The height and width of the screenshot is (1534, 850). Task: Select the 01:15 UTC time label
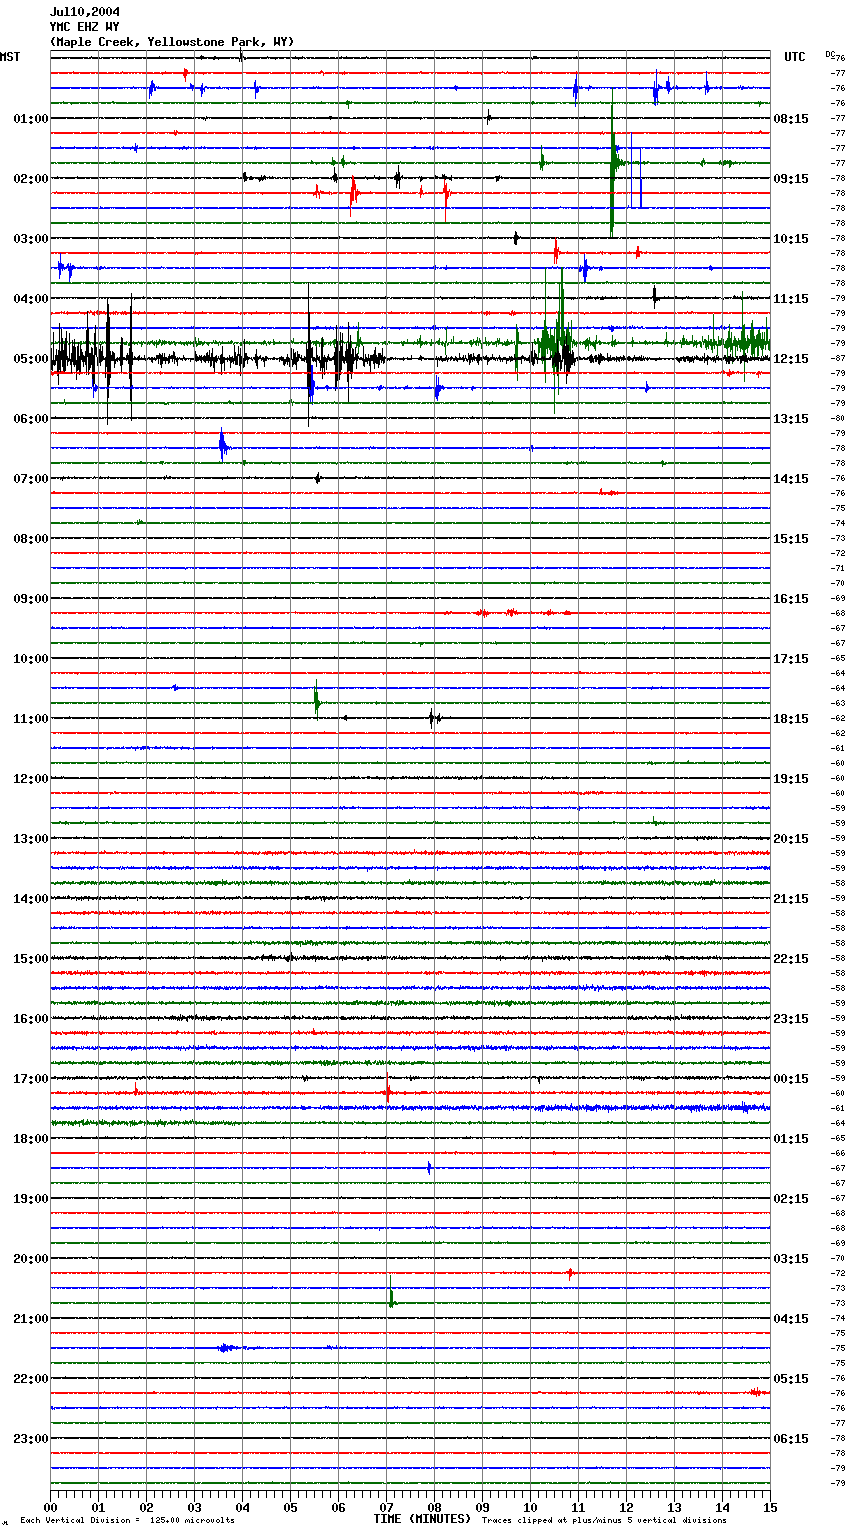(791, 1139)
